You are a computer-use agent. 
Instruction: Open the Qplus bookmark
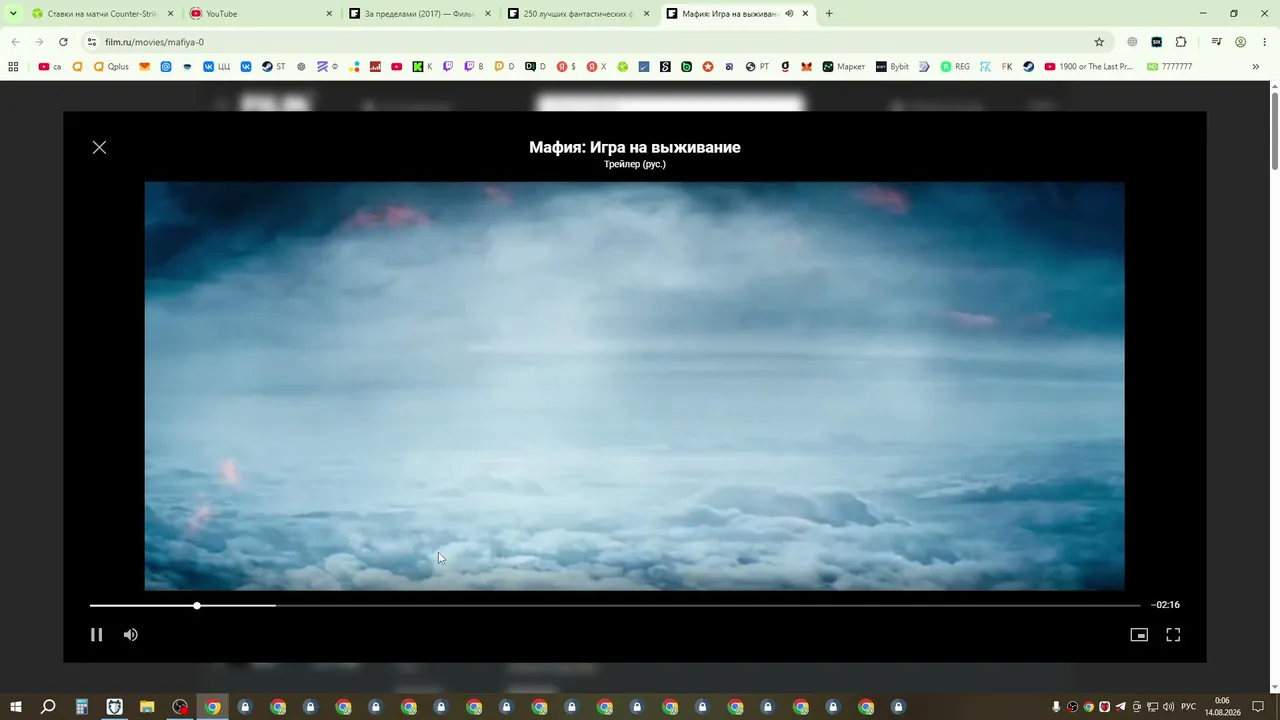coord(111,67)
